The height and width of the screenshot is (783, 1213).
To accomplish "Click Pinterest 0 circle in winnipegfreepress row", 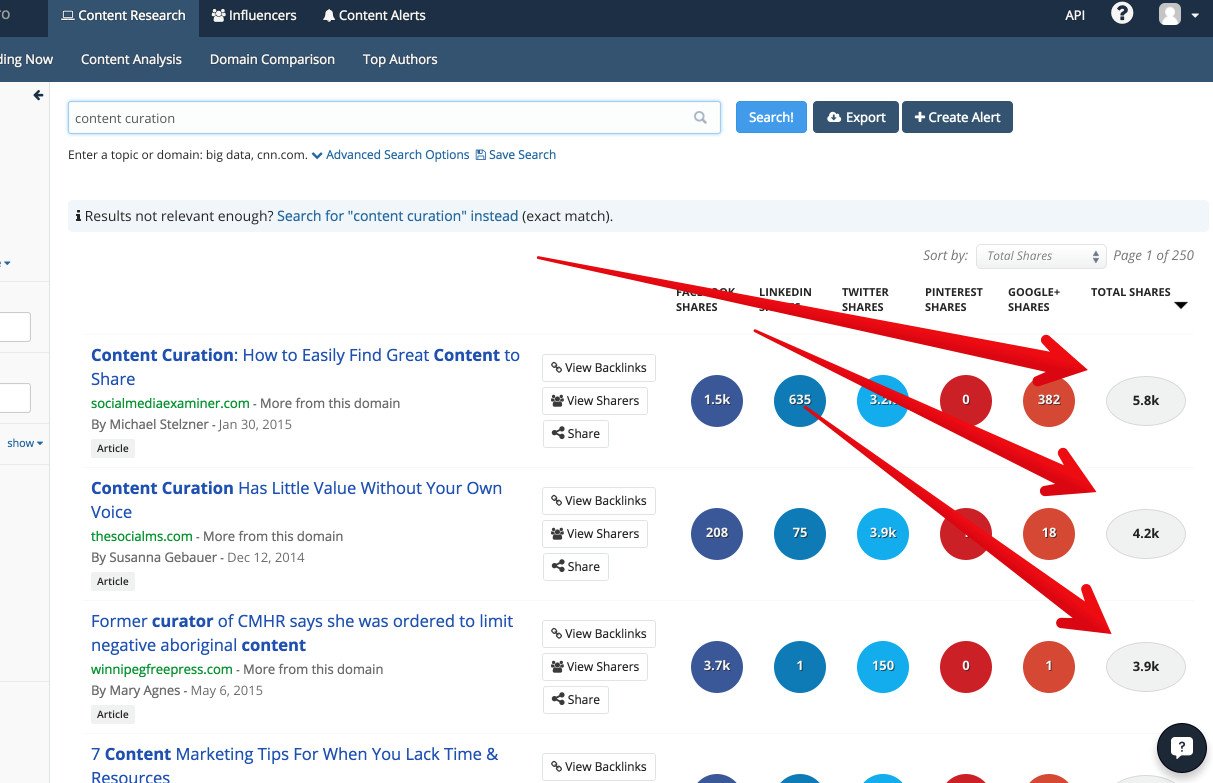I will (x=966, y=666).
